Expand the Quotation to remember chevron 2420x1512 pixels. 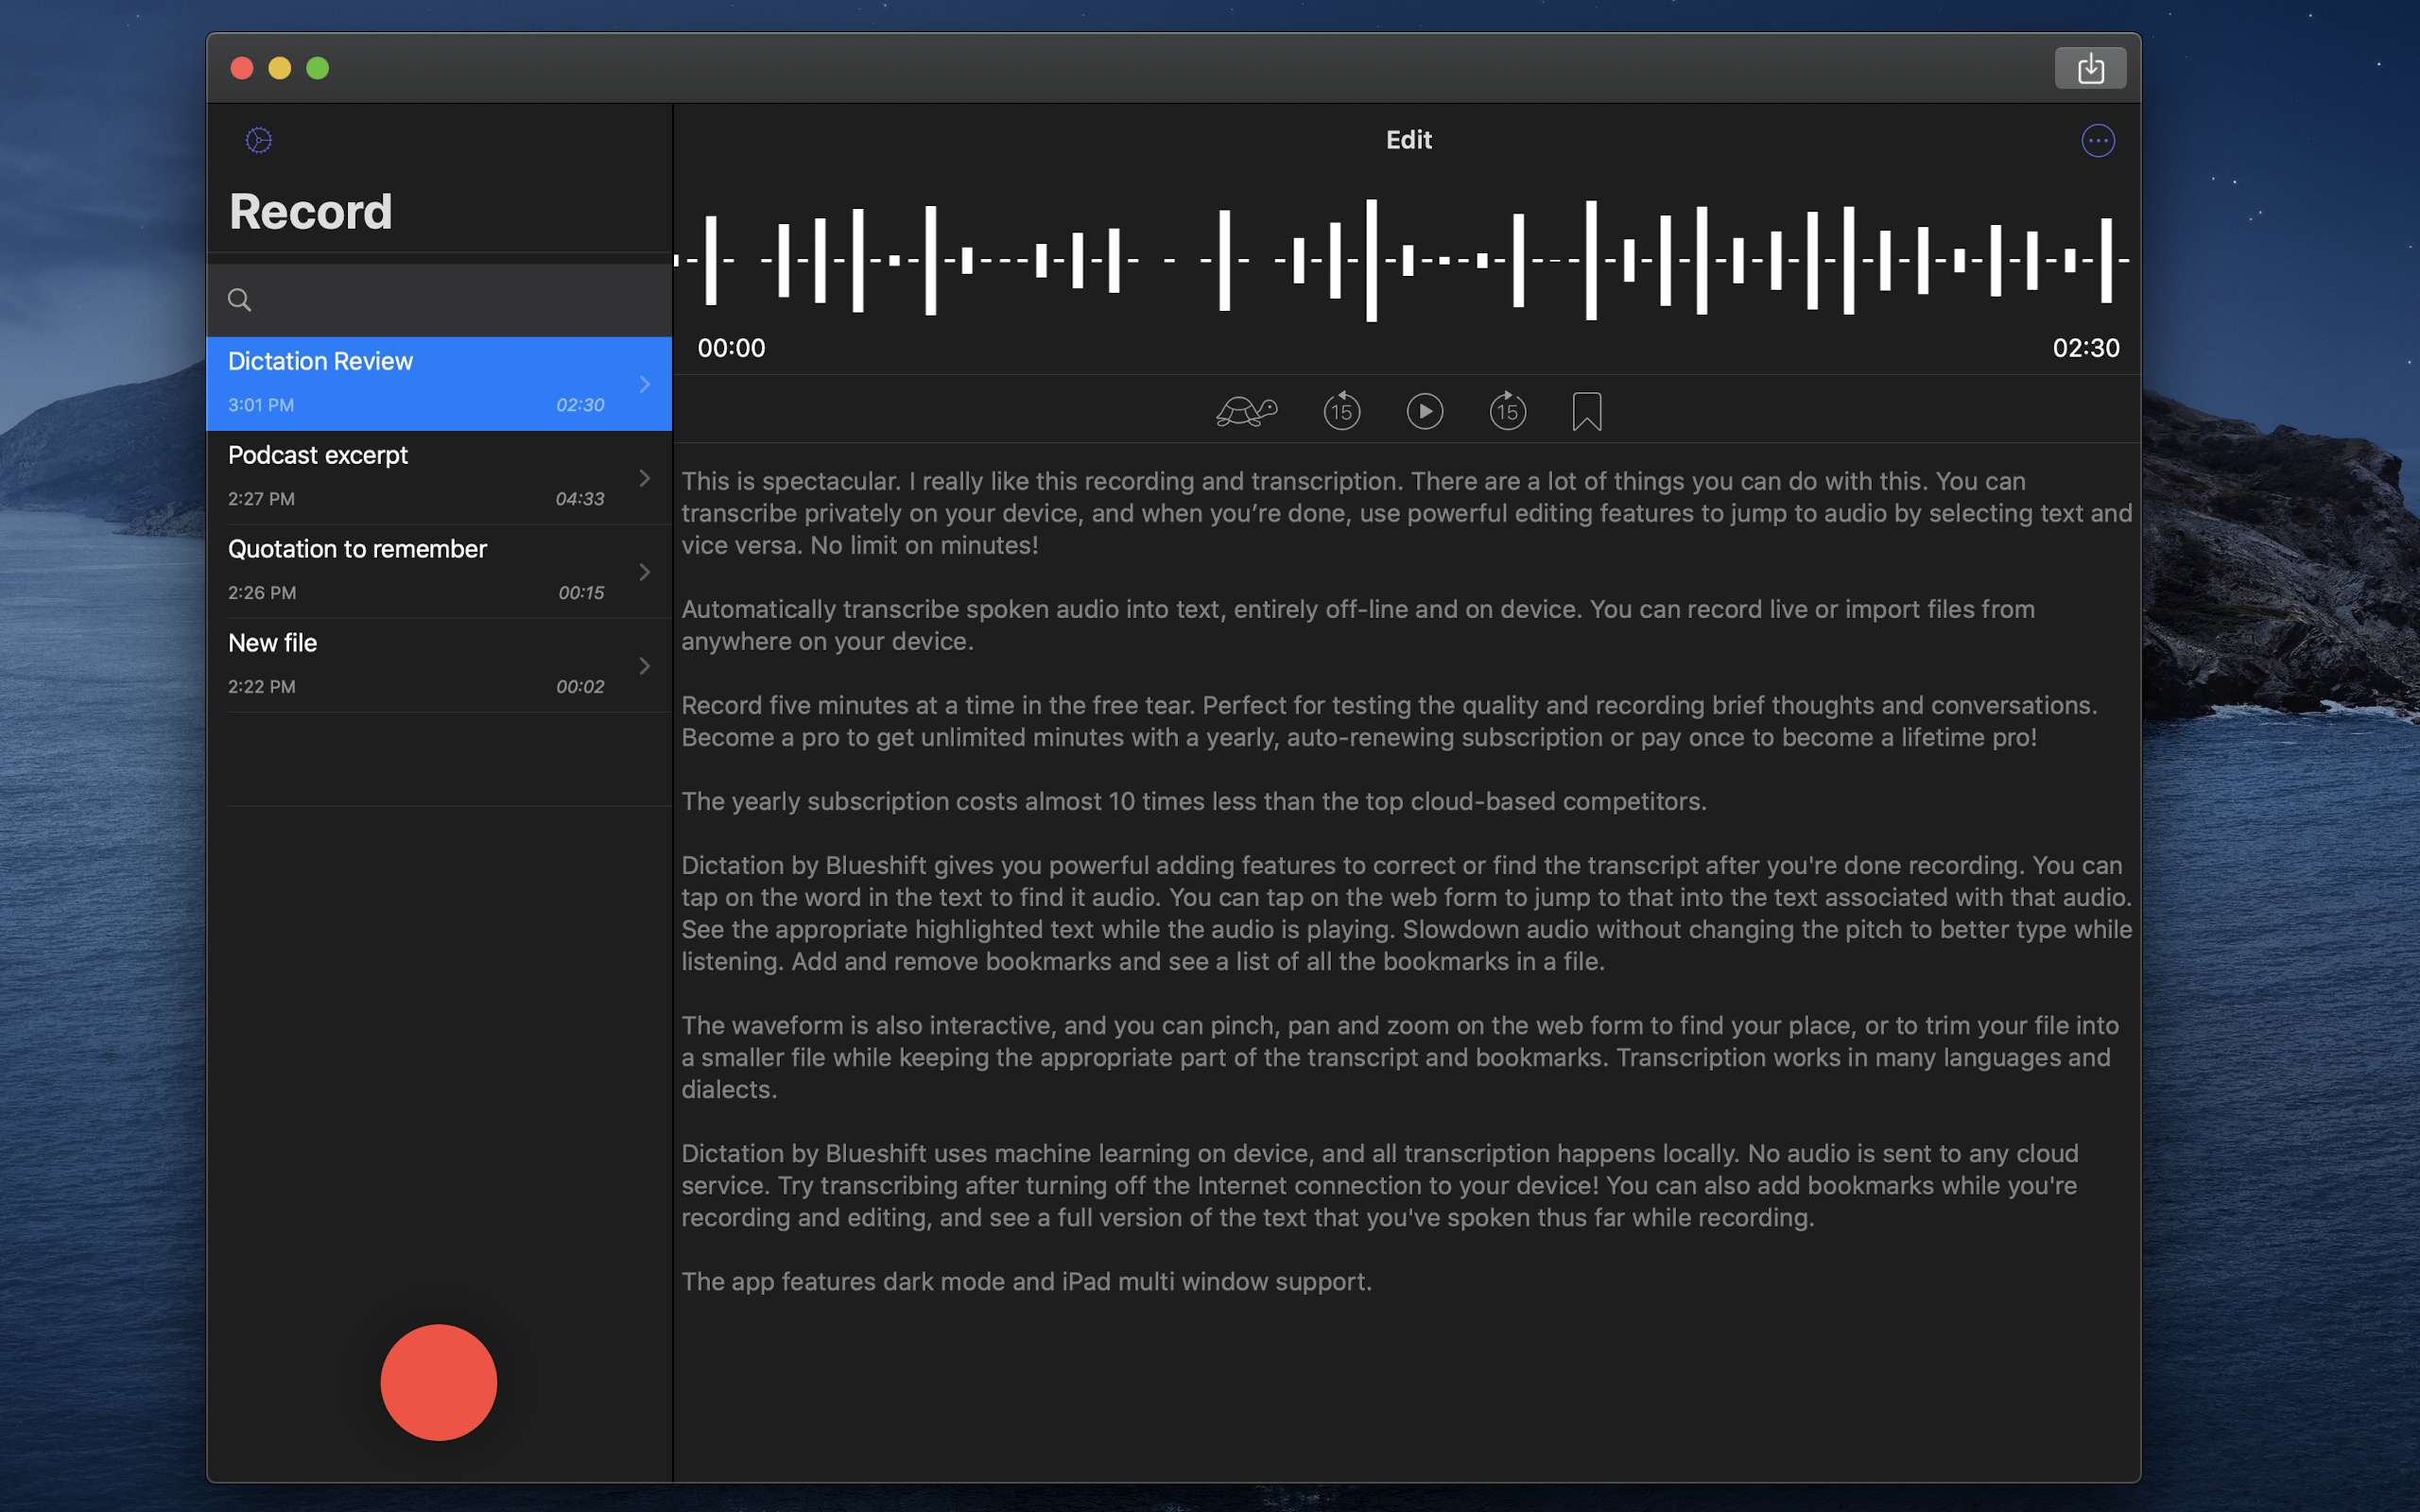pos(645,572)
